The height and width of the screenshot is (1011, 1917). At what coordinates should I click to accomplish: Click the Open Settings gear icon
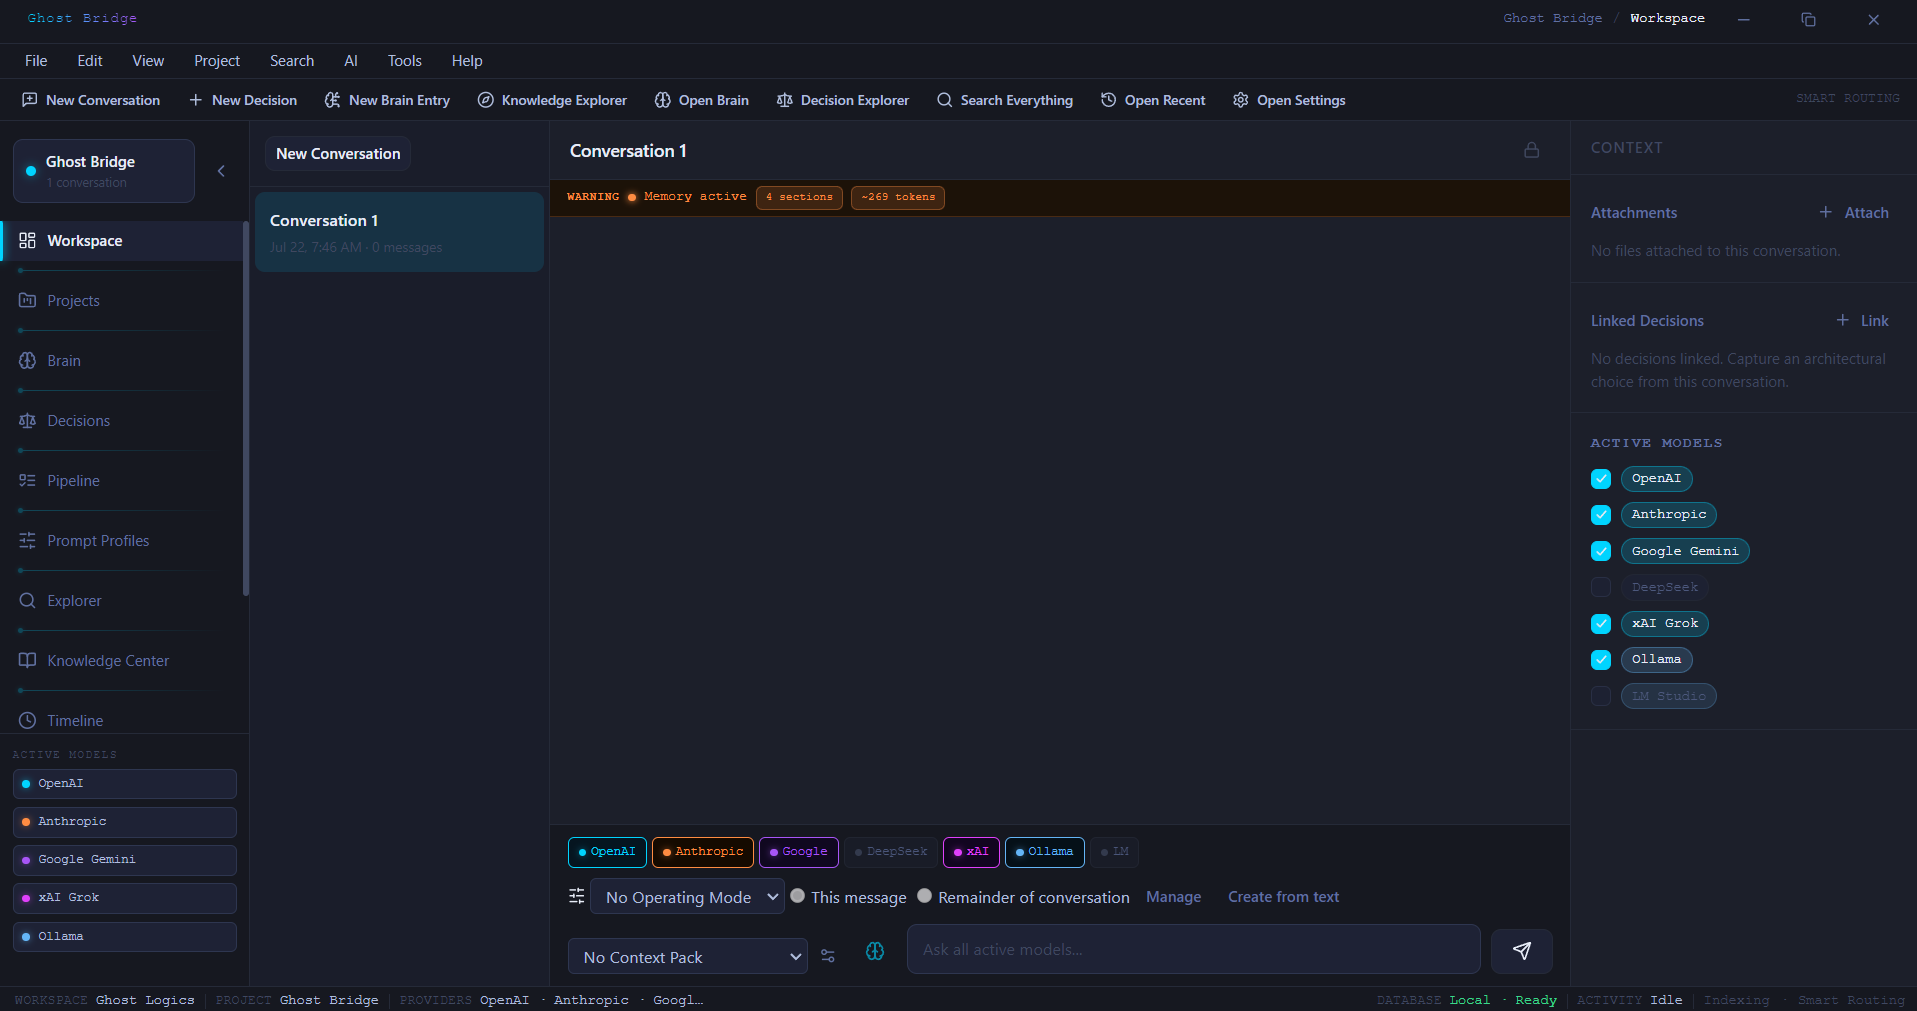(1241, 100)
